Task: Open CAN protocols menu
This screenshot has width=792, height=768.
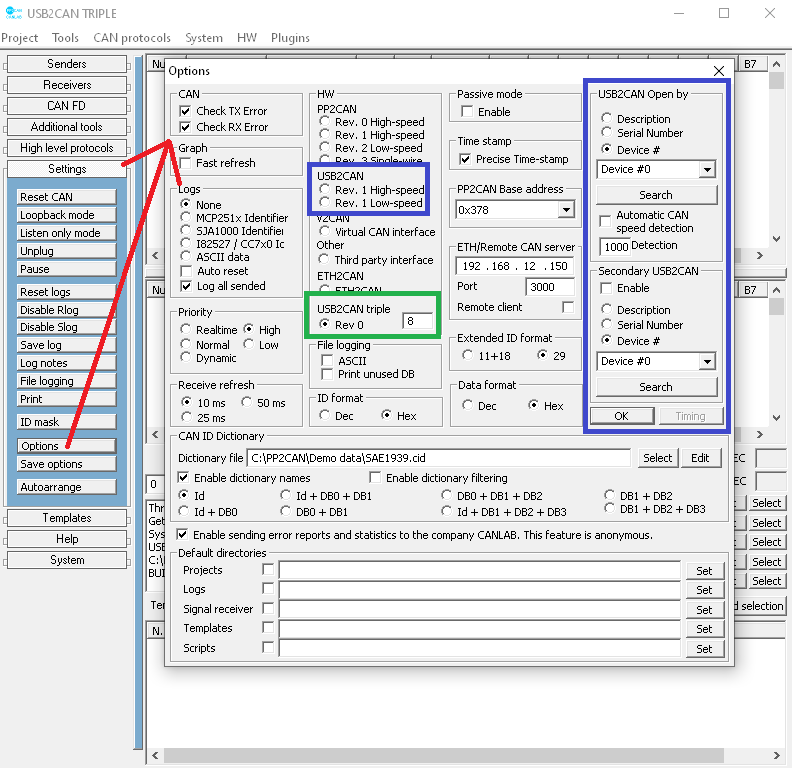Action: (x=132, y=38)
